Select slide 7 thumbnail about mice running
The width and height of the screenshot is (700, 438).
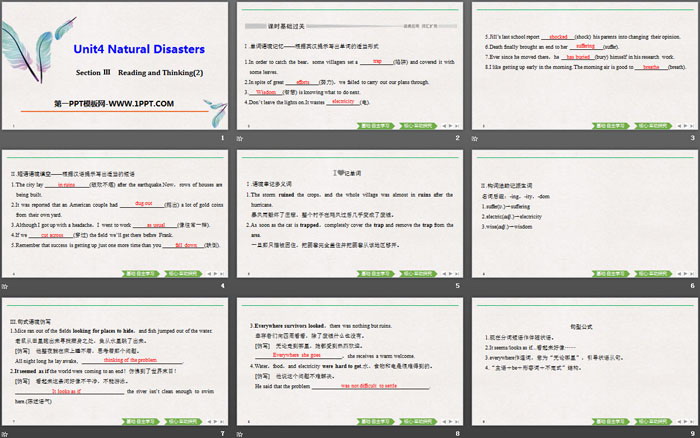[117, 362]
